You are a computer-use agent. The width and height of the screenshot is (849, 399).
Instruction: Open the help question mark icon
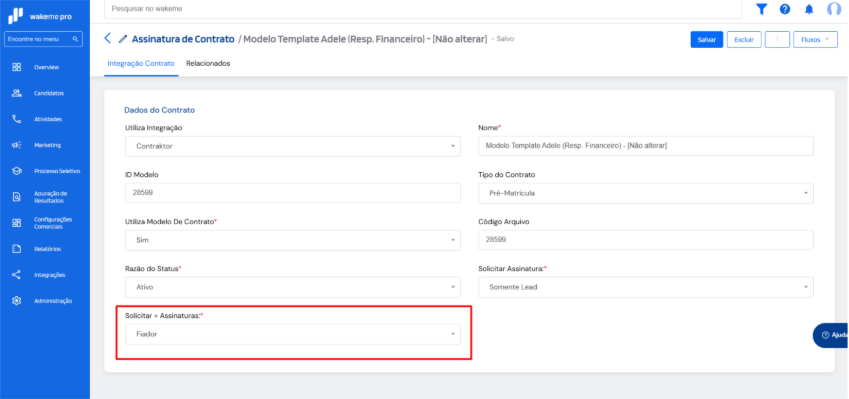[785, 9]
